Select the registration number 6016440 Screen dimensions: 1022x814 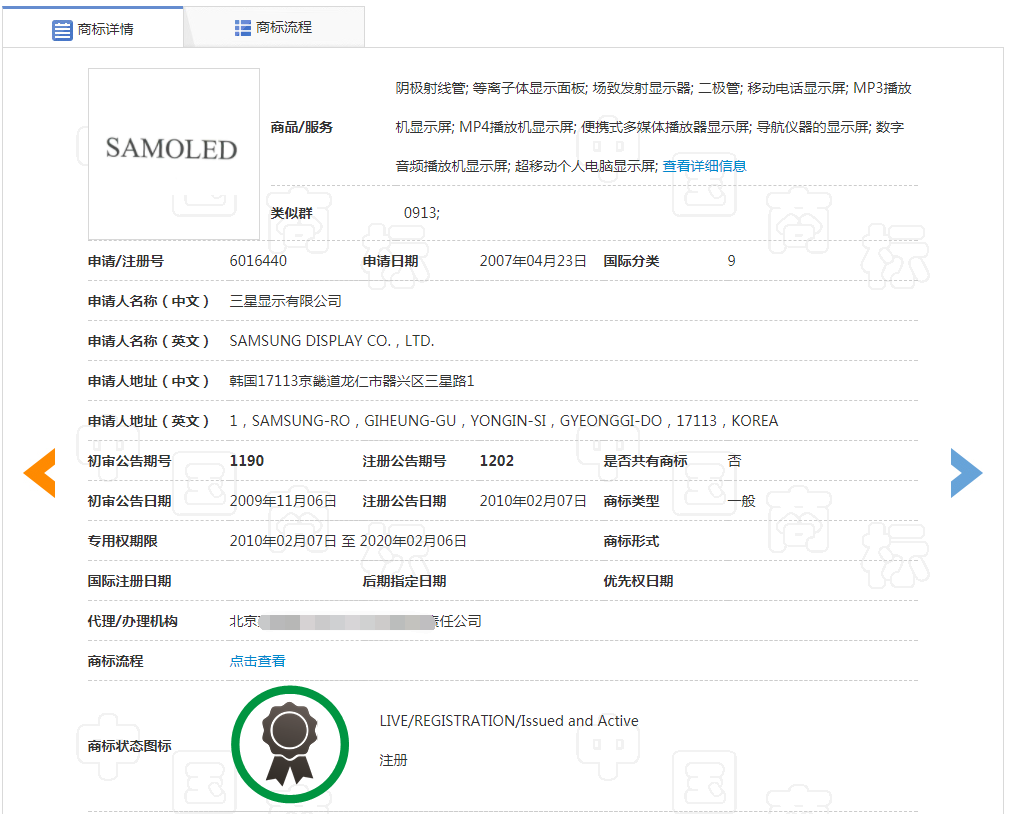258,261
